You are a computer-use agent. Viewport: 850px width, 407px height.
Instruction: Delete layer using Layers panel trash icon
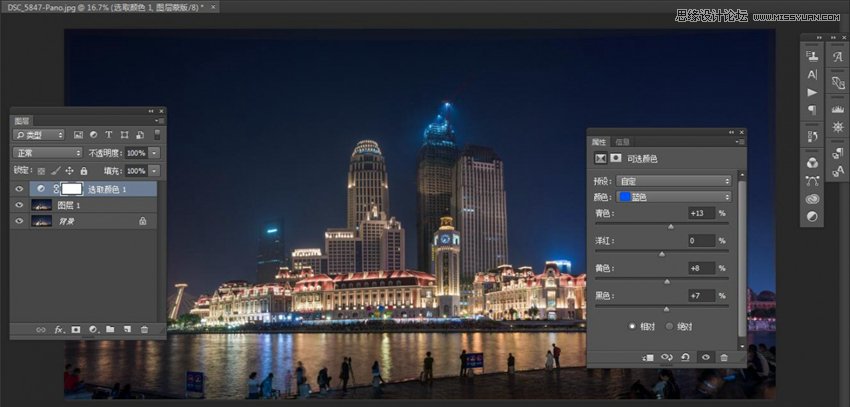[x=144, y=329]
